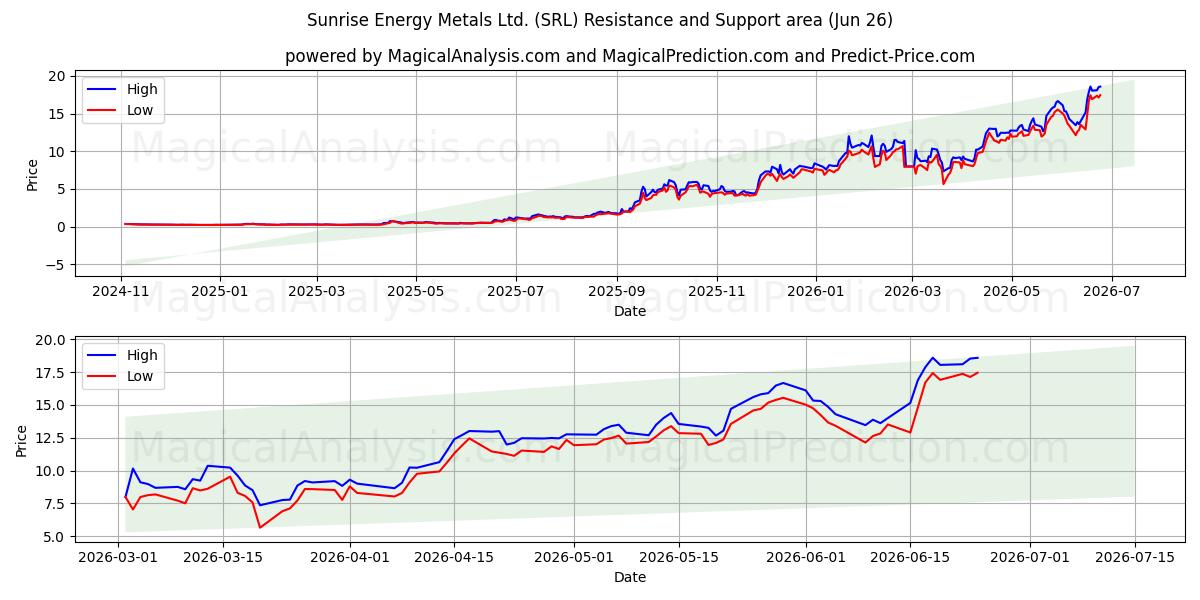
Task: Click the 2026-07 date tick label
Action: click(x=1111, y=291)
